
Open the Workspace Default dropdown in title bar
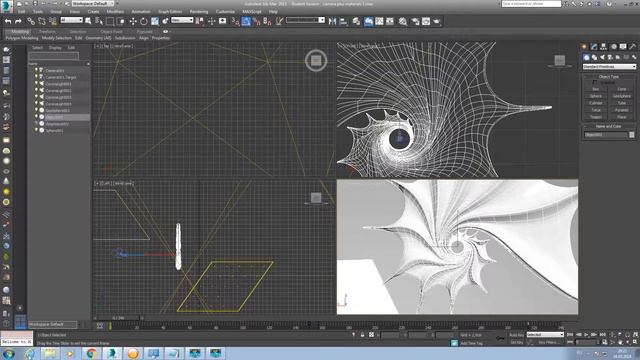point(93,4)
